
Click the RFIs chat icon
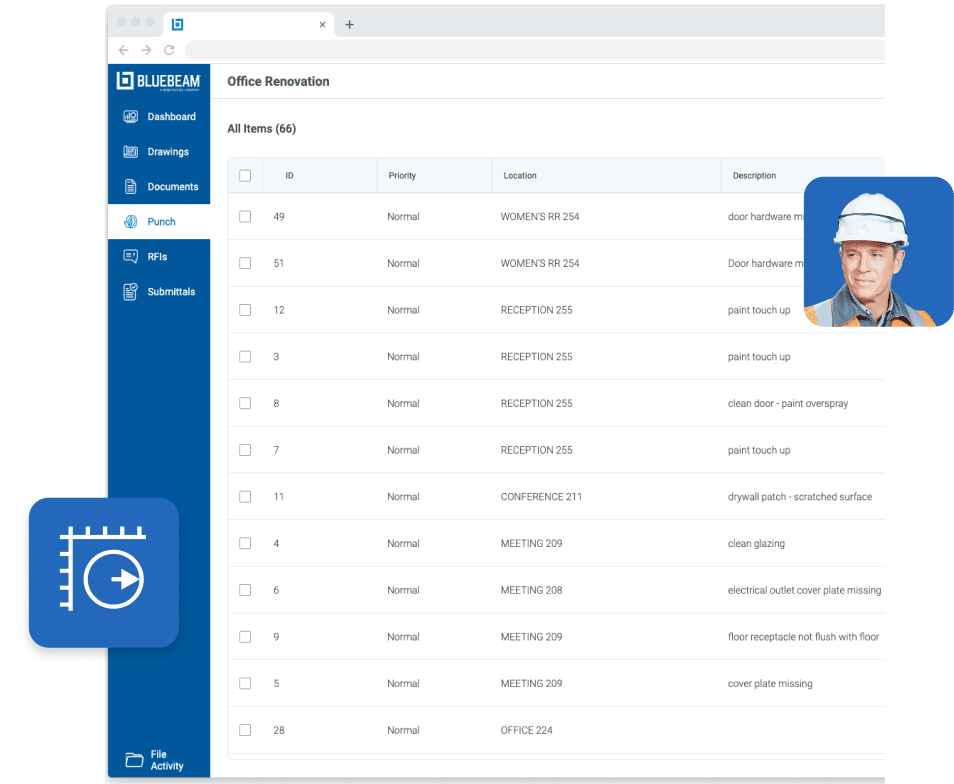click(x=130, y=257)
